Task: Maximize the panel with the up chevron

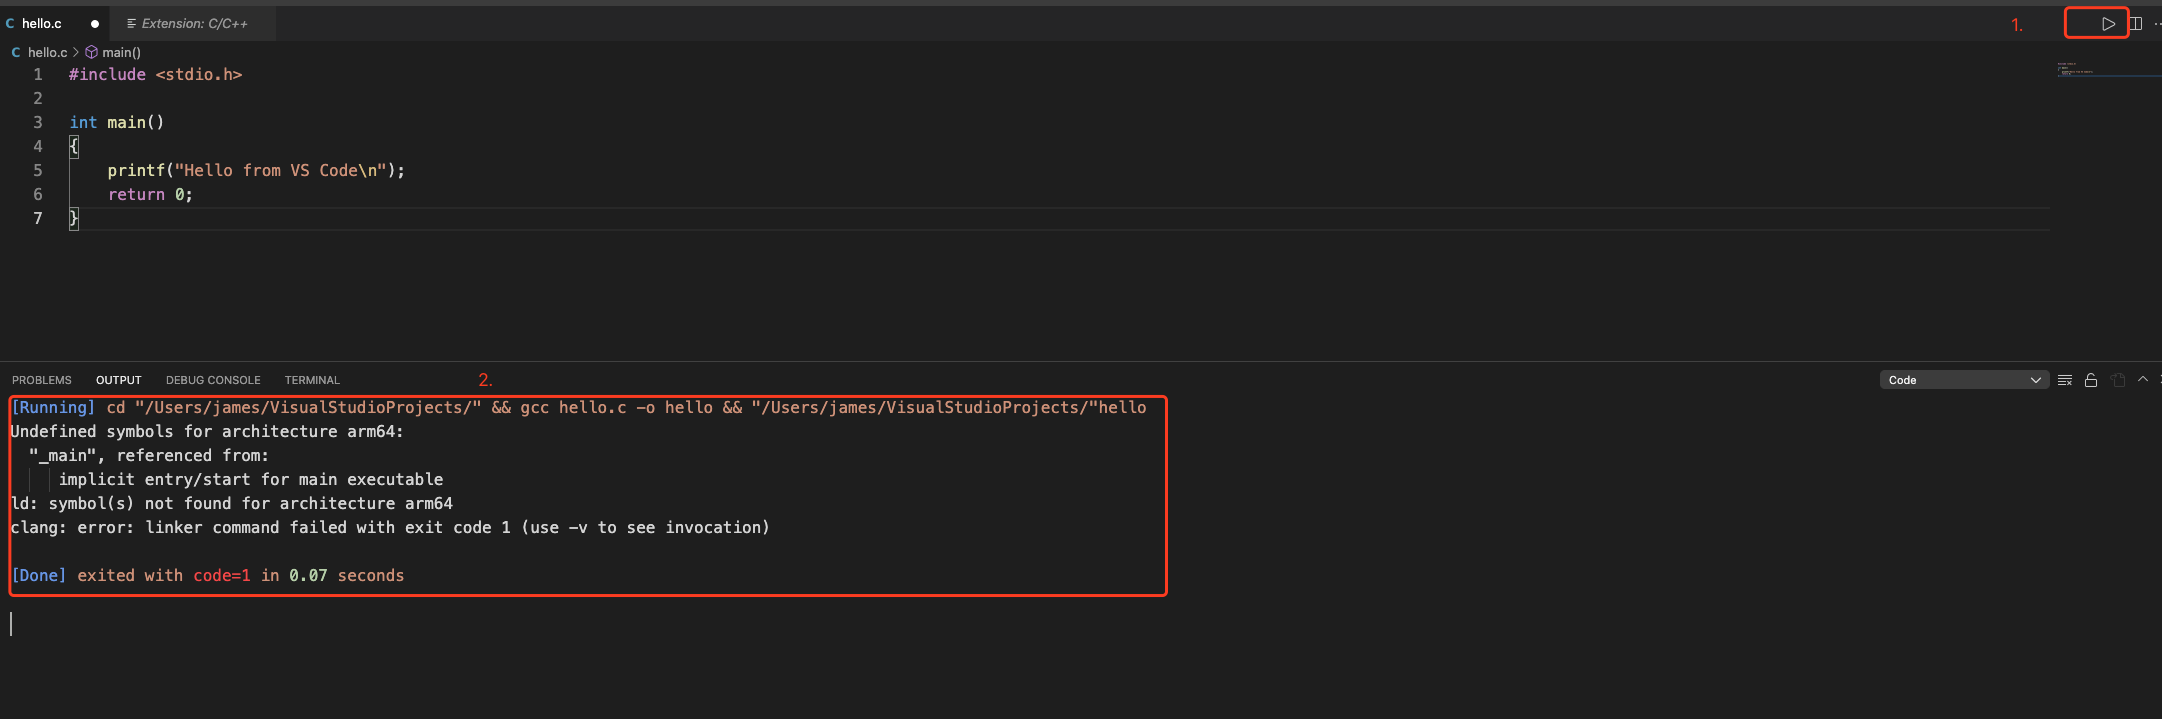Action: coord(2143,380)
